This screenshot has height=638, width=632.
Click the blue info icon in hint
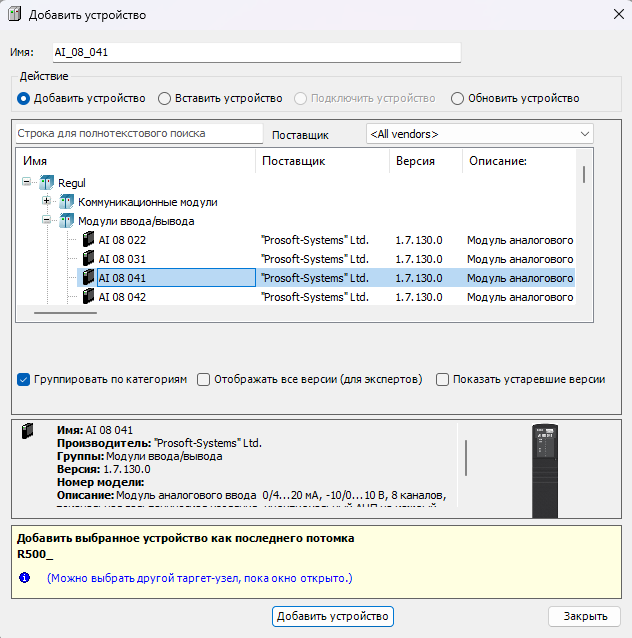[x=25, y=578]
